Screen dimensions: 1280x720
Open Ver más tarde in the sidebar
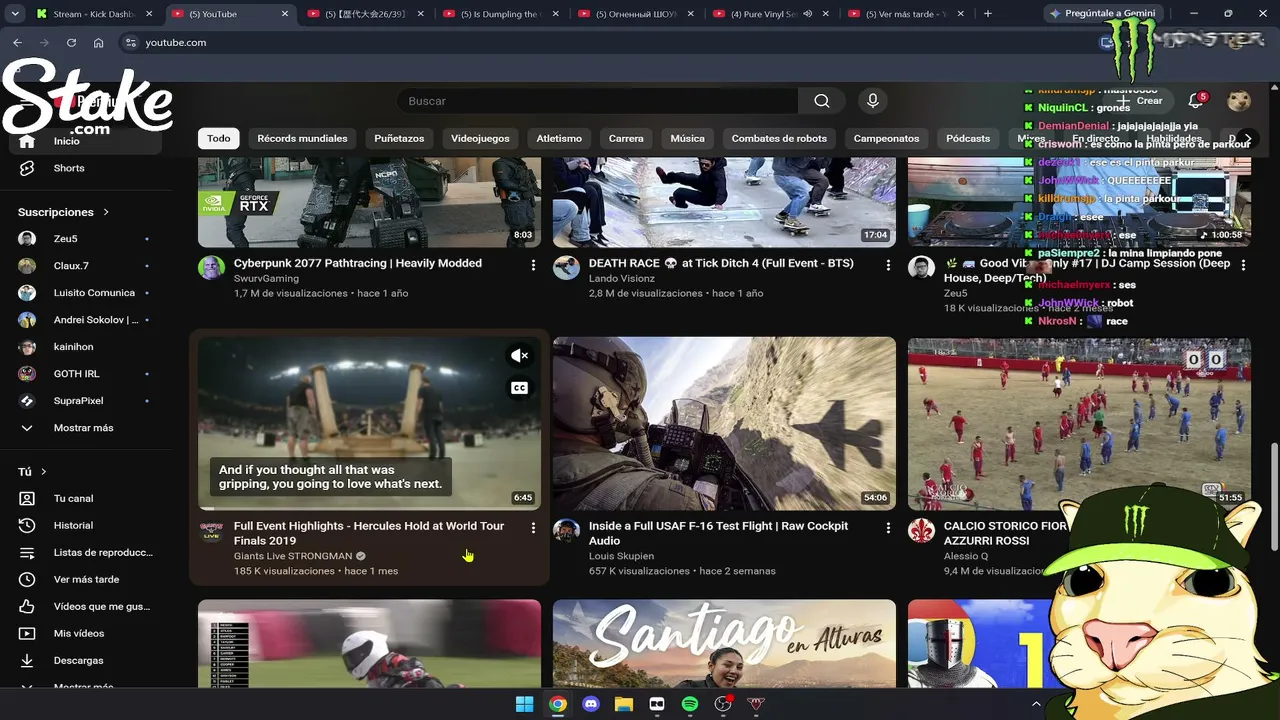click(87, 579)
